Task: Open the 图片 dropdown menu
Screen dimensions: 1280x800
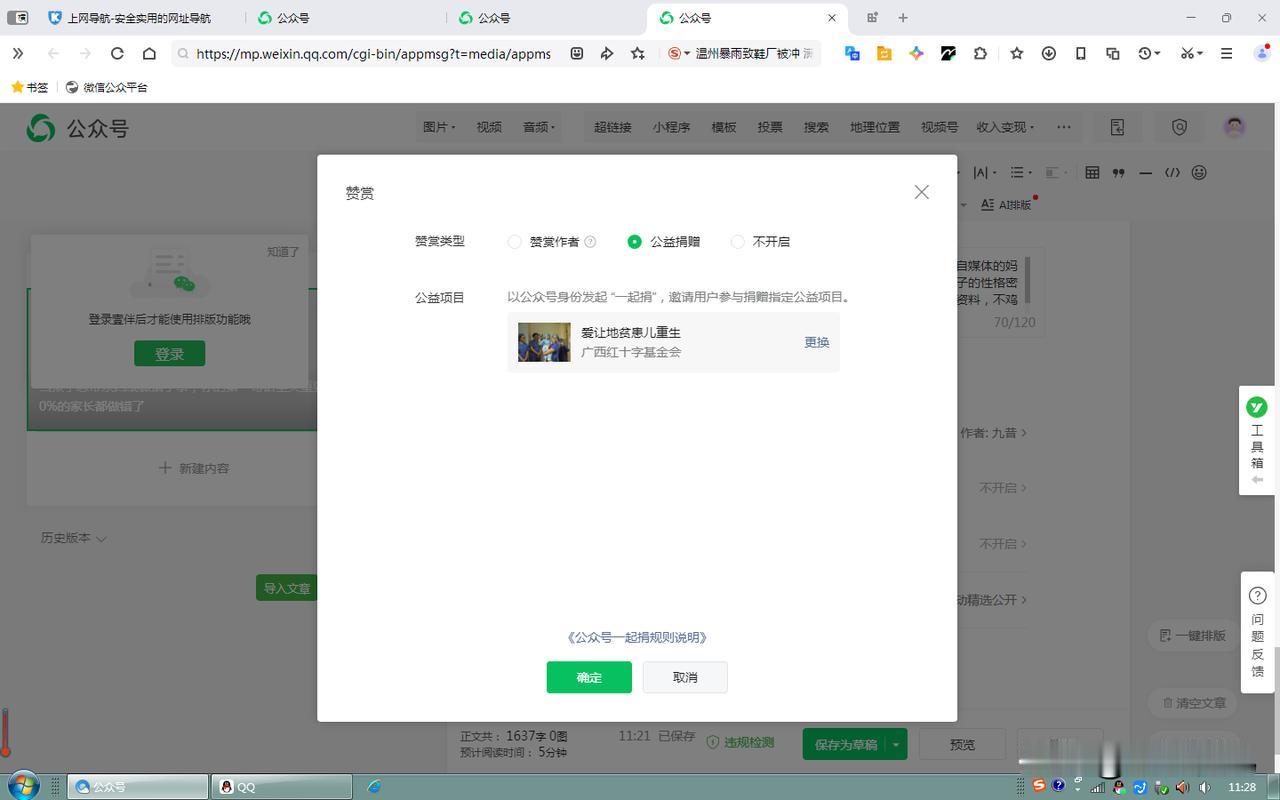Action: click(x=438, y=127)
